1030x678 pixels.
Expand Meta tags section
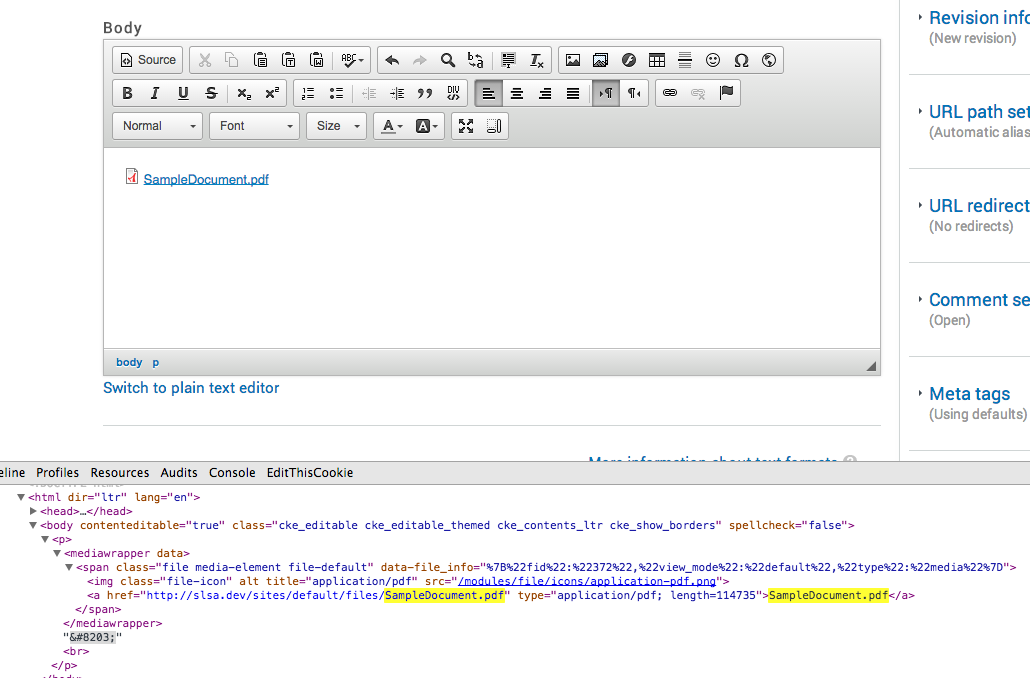[x=970, y=394]
